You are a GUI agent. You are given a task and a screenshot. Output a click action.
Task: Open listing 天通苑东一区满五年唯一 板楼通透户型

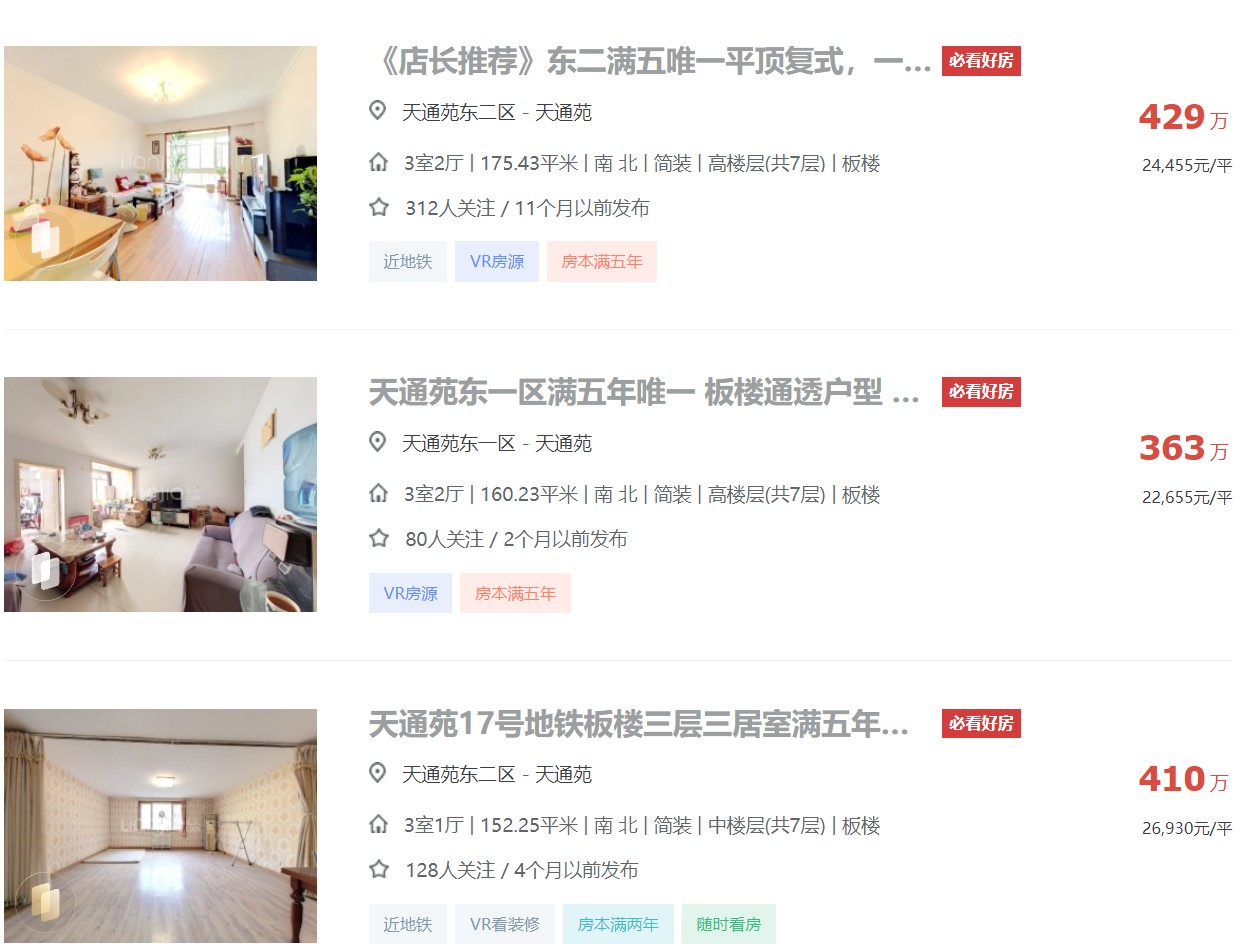coord(644,392)
